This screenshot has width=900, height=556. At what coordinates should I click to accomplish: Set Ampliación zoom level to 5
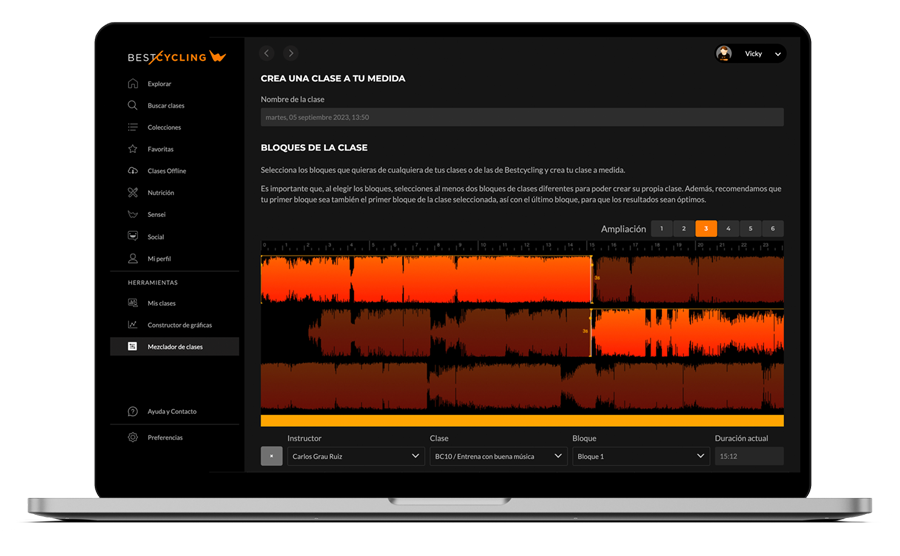[750, 229]
